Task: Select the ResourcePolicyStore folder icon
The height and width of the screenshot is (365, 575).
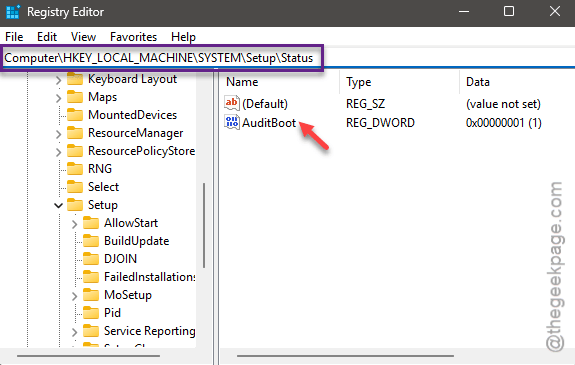Action: point(75,151)
